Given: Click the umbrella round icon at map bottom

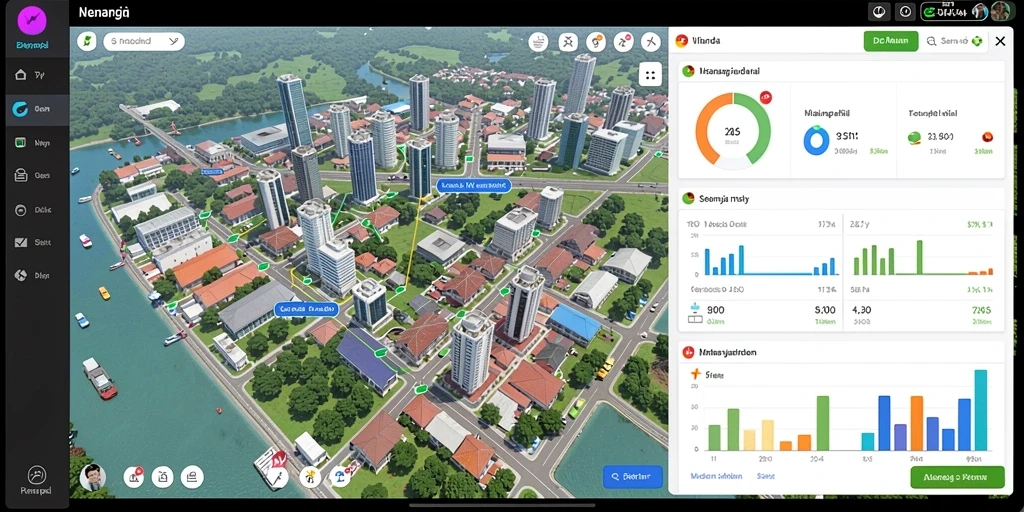Looking at the screenshot, I should pyautogui.click(x=339, y=477).
